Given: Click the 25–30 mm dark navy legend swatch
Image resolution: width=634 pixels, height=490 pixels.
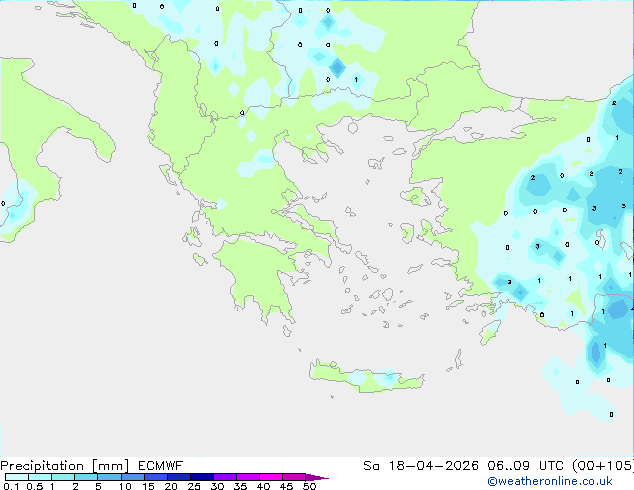Looking at the screenshot, I should pyautogui.click(x=202, y=477).
